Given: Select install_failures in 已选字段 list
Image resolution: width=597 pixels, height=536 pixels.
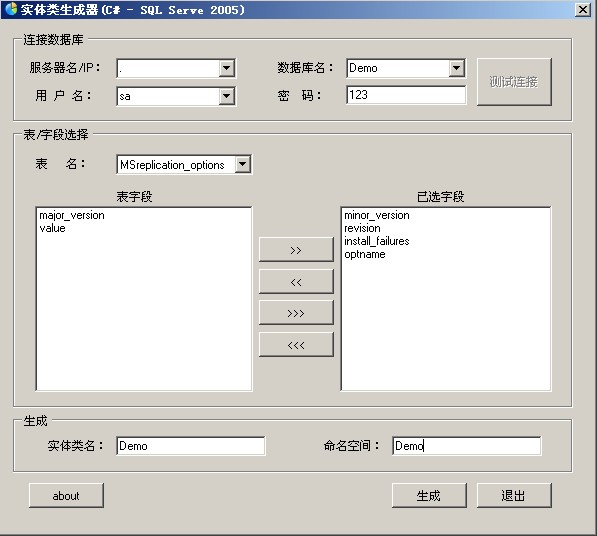Looking at the screenshot, I should 377,241.
